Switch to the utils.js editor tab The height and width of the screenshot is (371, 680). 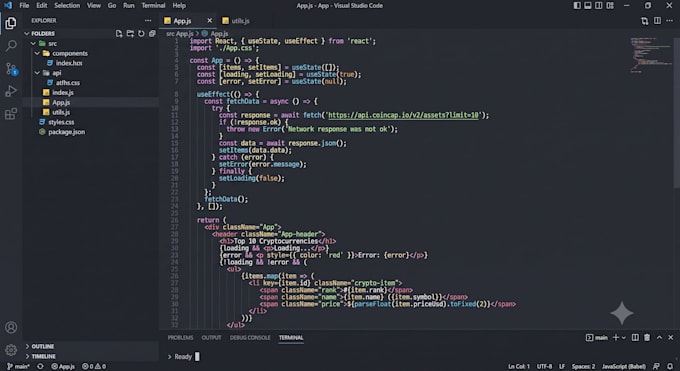click(x=235, y=21)
